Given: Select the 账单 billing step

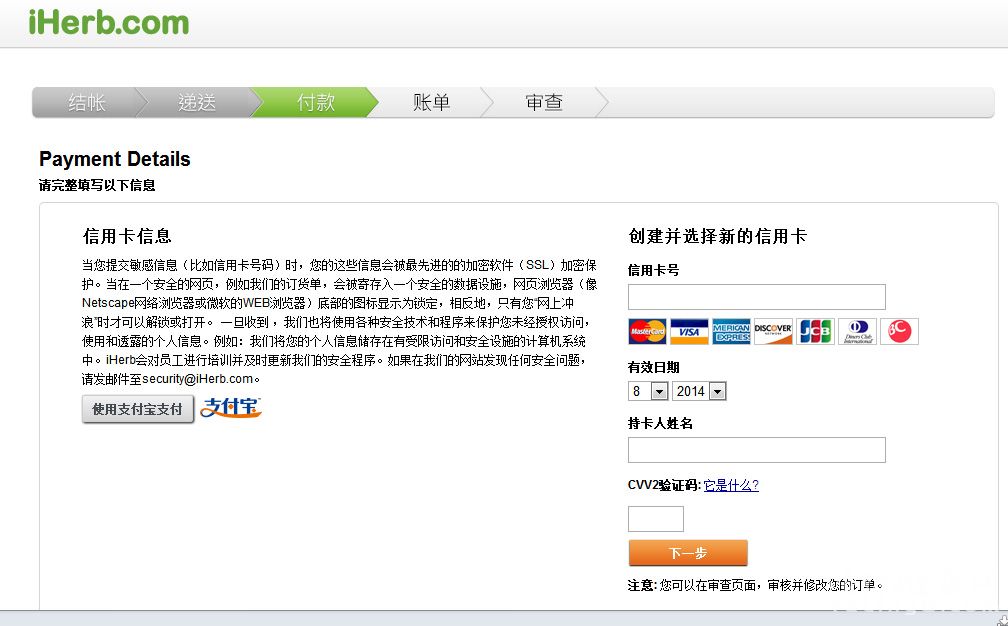Looking at the screenshot, I should [x=431, y=102].
